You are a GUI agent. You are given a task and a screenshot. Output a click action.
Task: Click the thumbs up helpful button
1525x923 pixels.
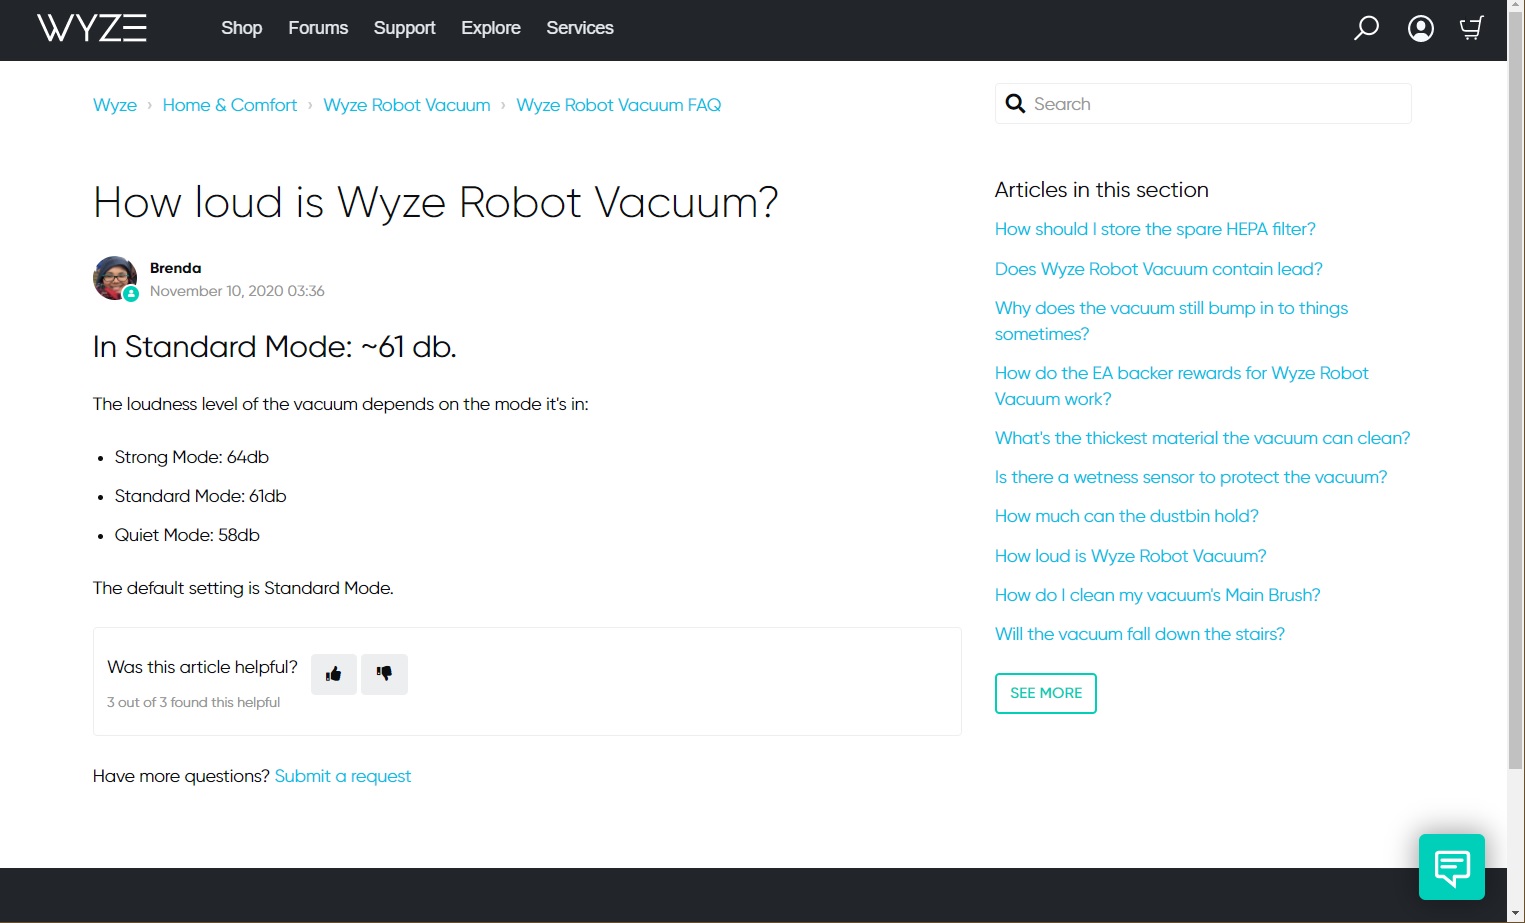click(334, 674)
